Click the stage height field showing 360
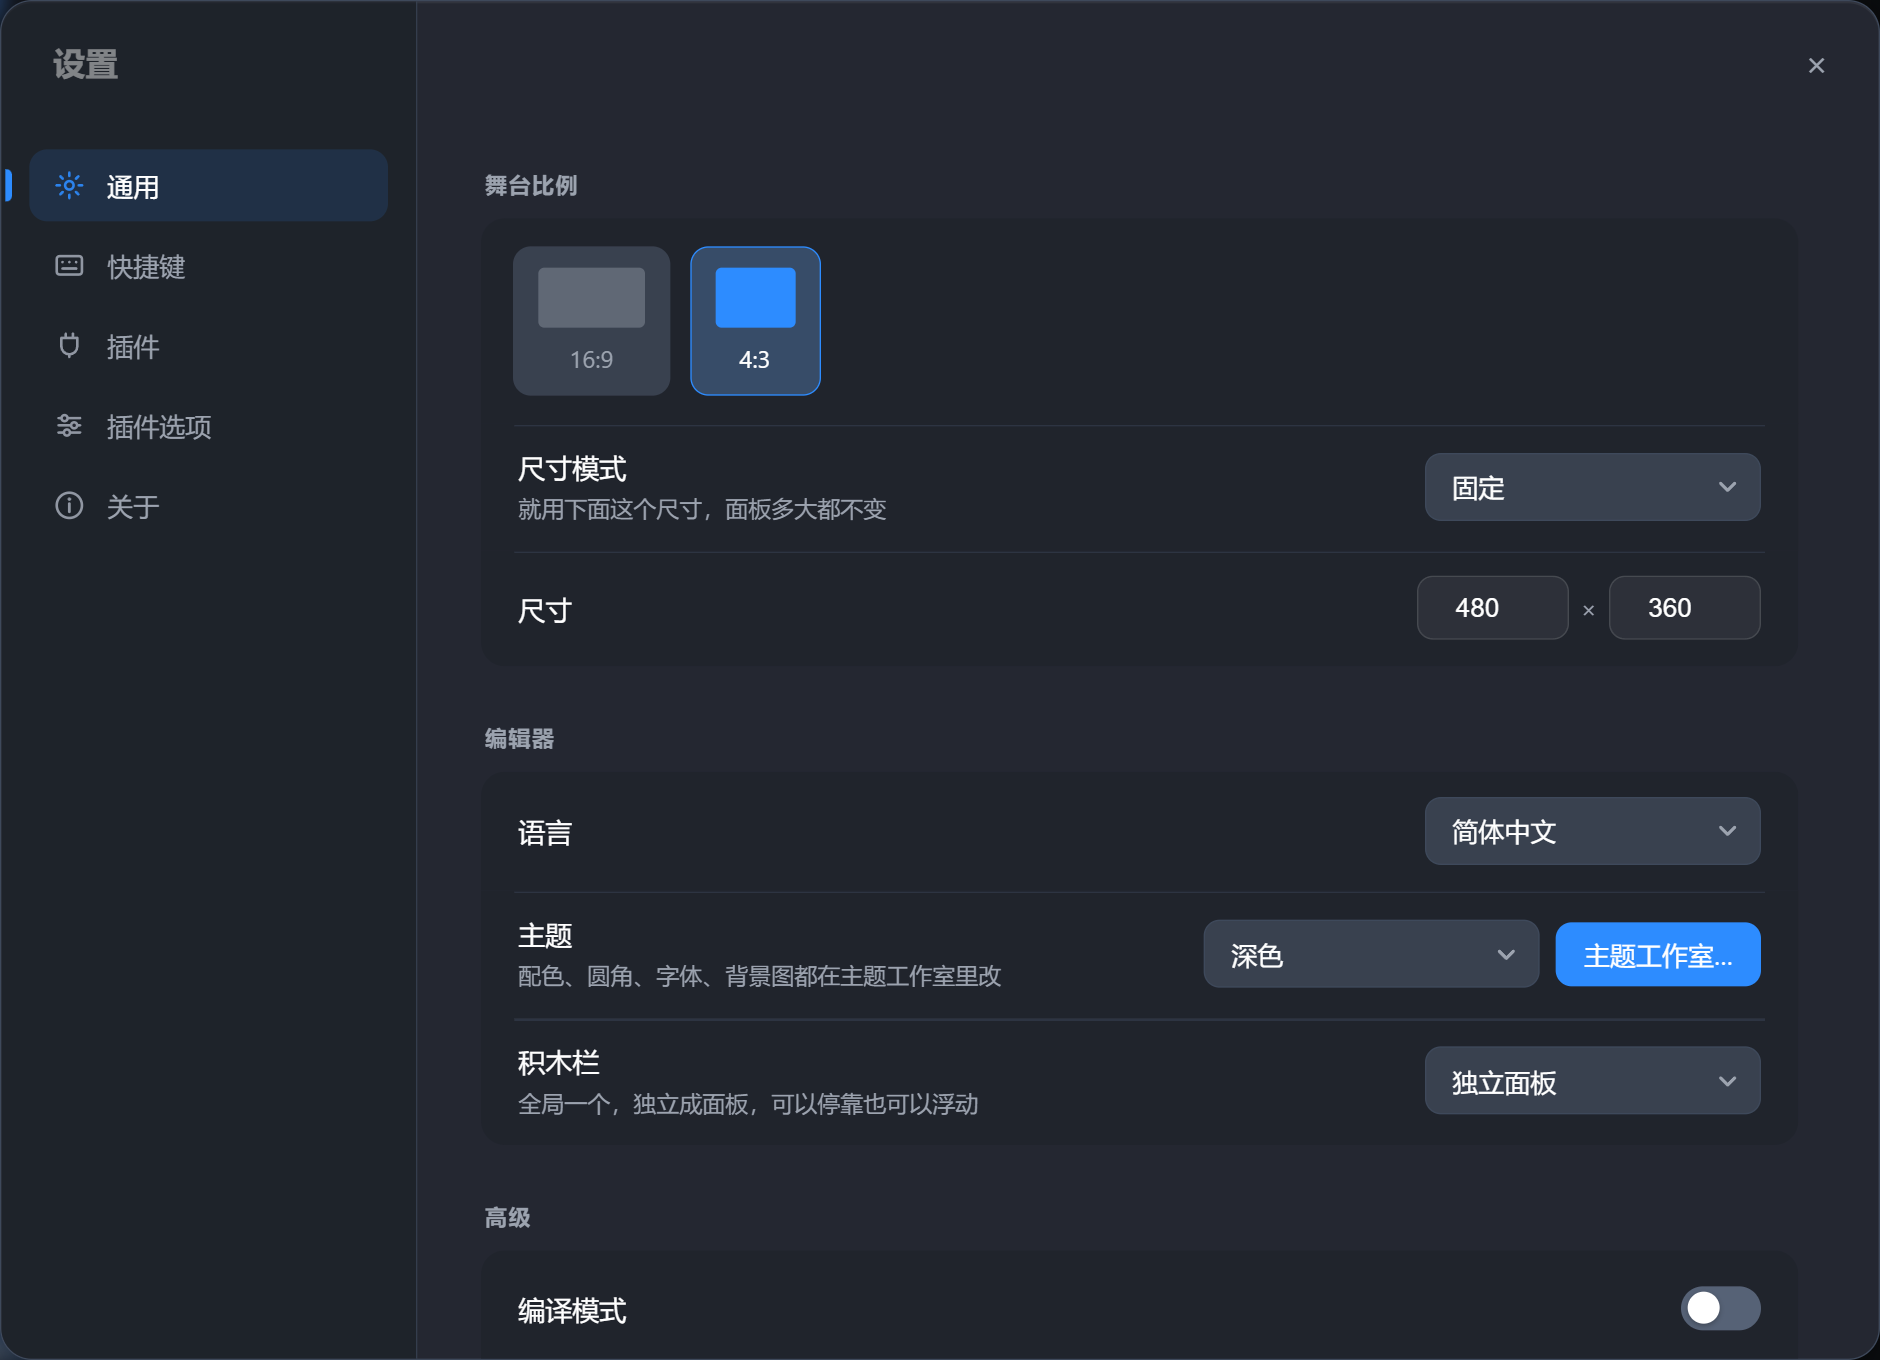Viewport: 1880px width, 1360px height. pyautogui.click(x=1684, y=608)
